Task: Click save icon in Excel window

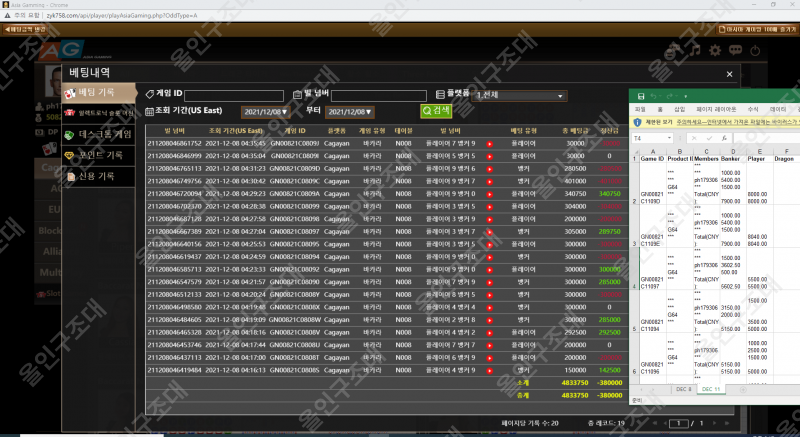Action: pos(641,96)
